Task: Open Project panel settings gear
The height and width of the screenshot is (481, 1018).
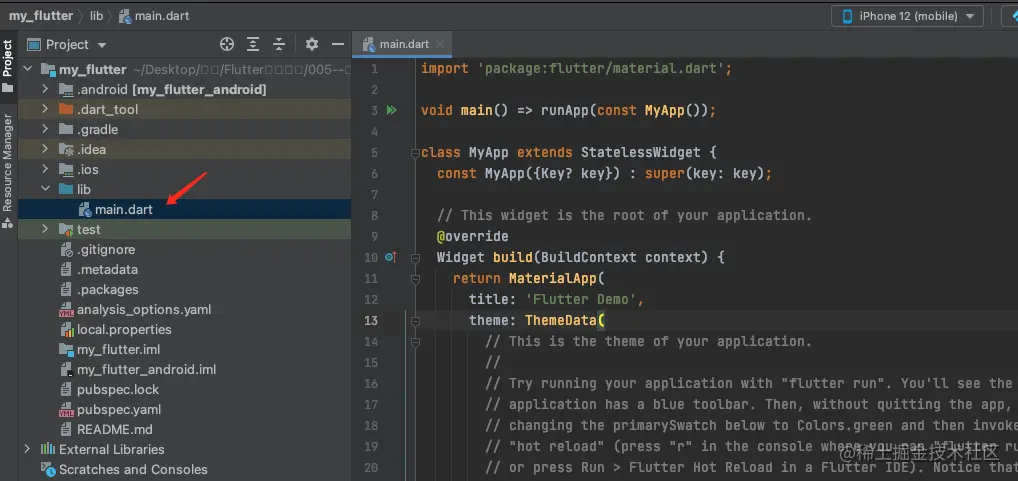Action: (x=312, y=44)
